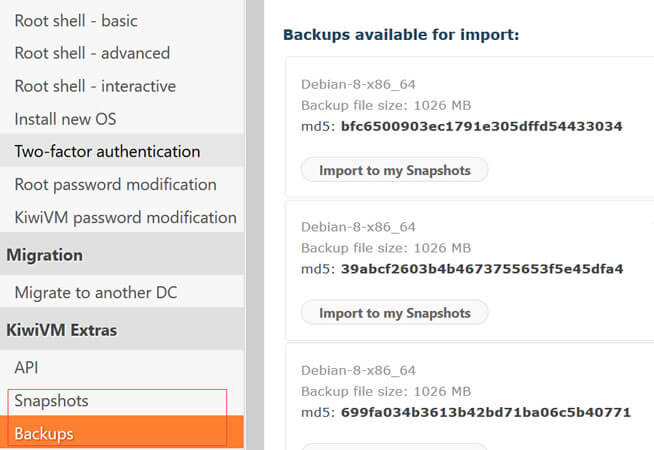Import backup with md5 starting 39abcf2 to Snapshots
This screenshot has width=654, height=450.
394,313
